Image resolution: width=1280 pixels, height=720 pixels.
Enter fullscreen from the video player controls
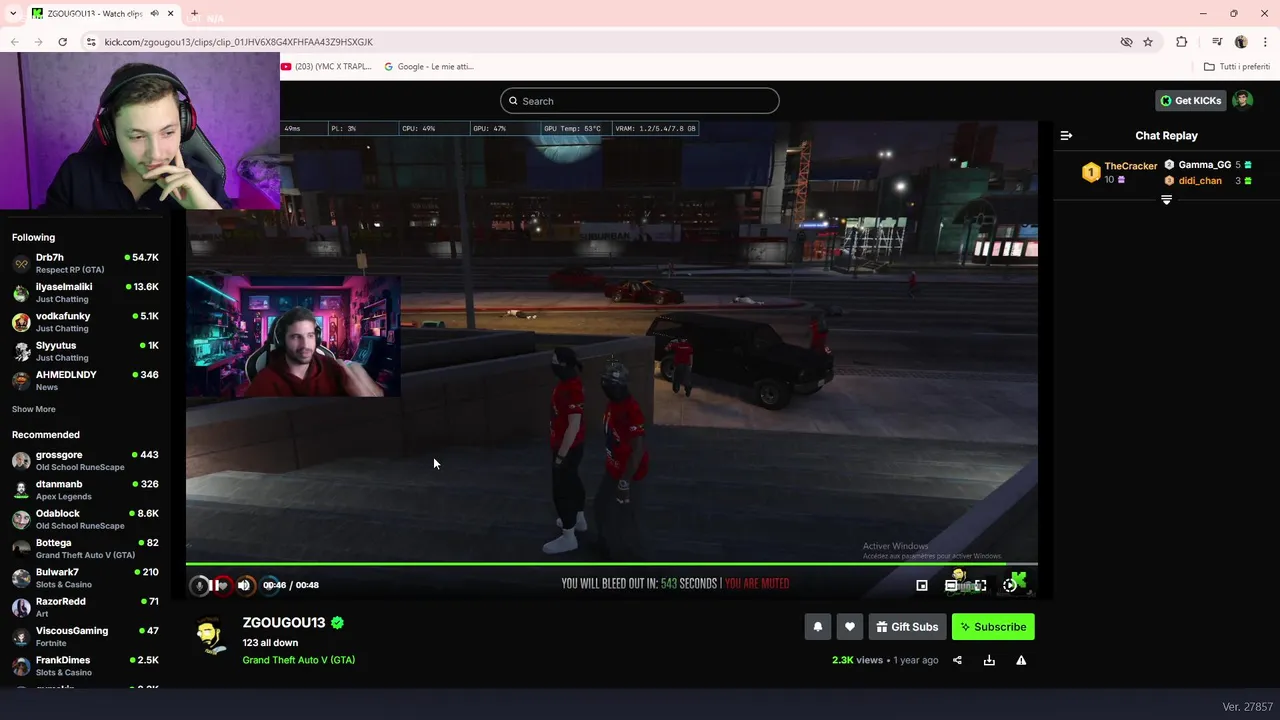tap(980, 585)
